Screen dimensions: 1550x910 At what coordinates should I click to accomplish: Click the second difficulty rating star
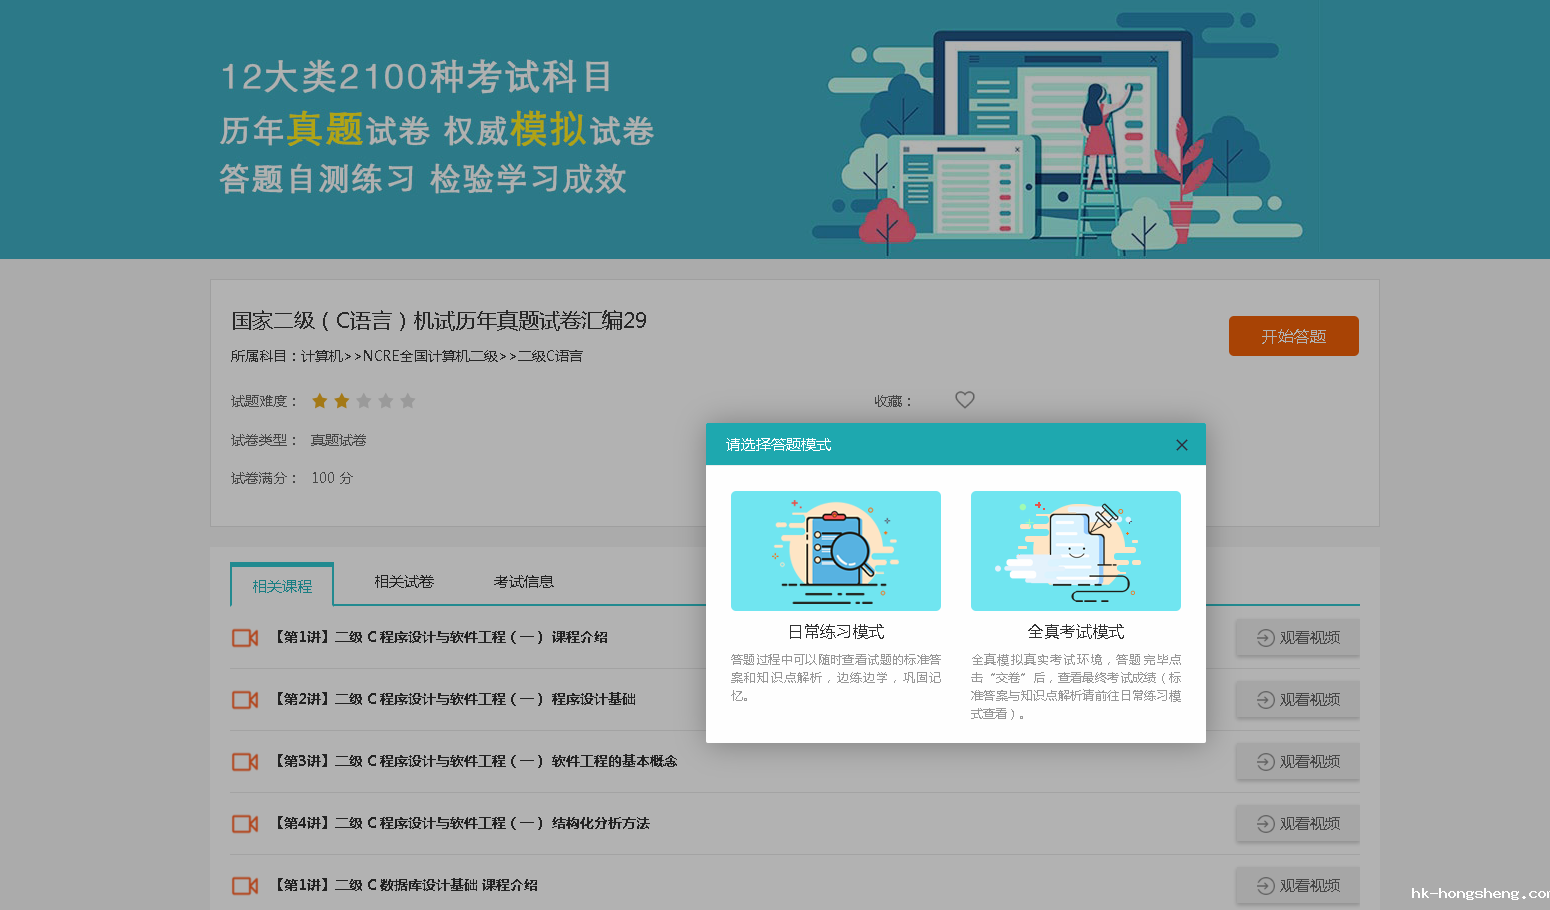[x=342, y=401]
